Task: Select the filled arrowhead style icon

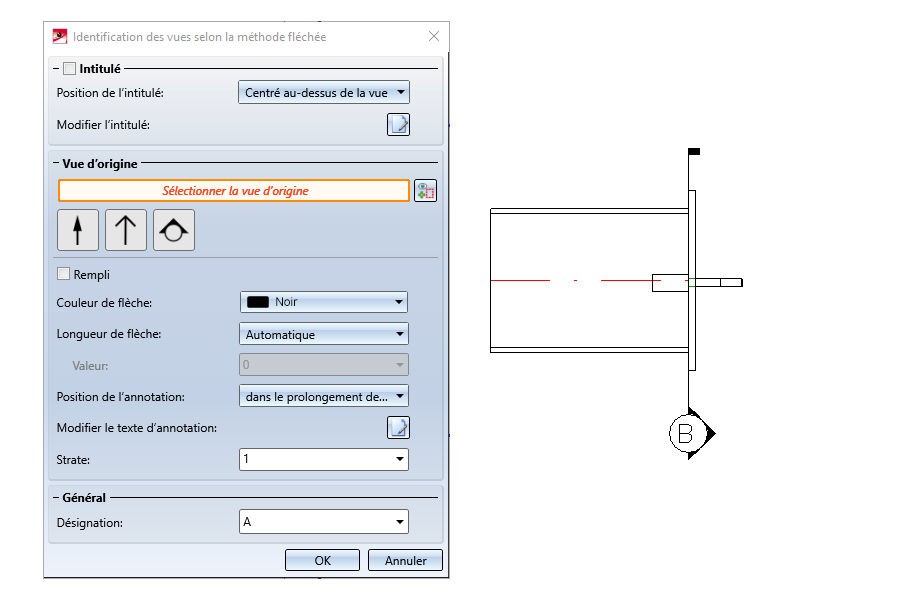Action: [79, 230]
